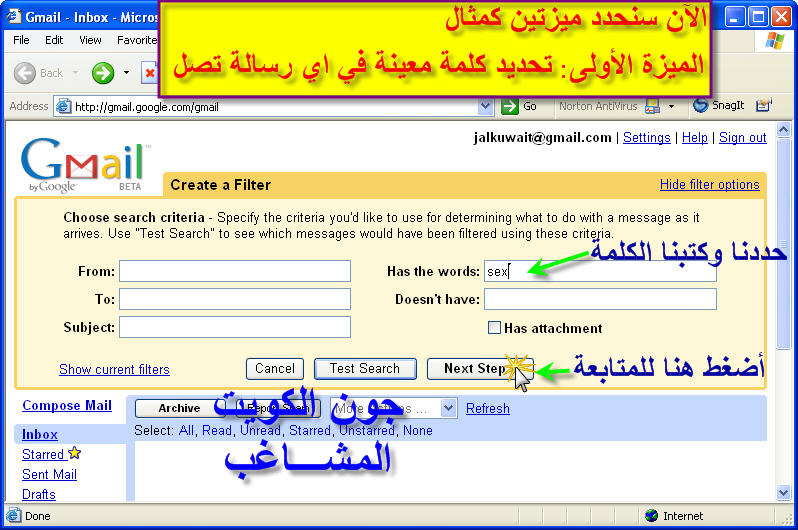Image resolution: width=798 pixels, height=530 pixels.
Task: Open the Drafts folder link
Action: point(39,494)
